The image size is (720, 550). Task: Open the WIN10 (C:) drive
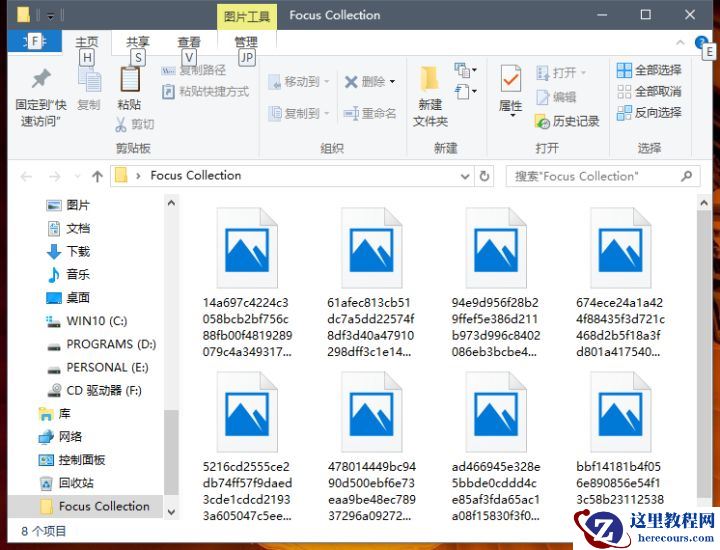(86, 320)
